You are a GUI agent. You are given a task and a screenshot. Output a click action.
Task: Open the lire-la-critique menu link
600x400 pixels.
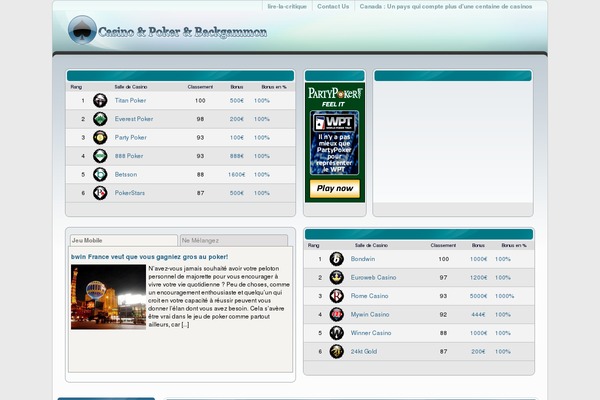287,7
